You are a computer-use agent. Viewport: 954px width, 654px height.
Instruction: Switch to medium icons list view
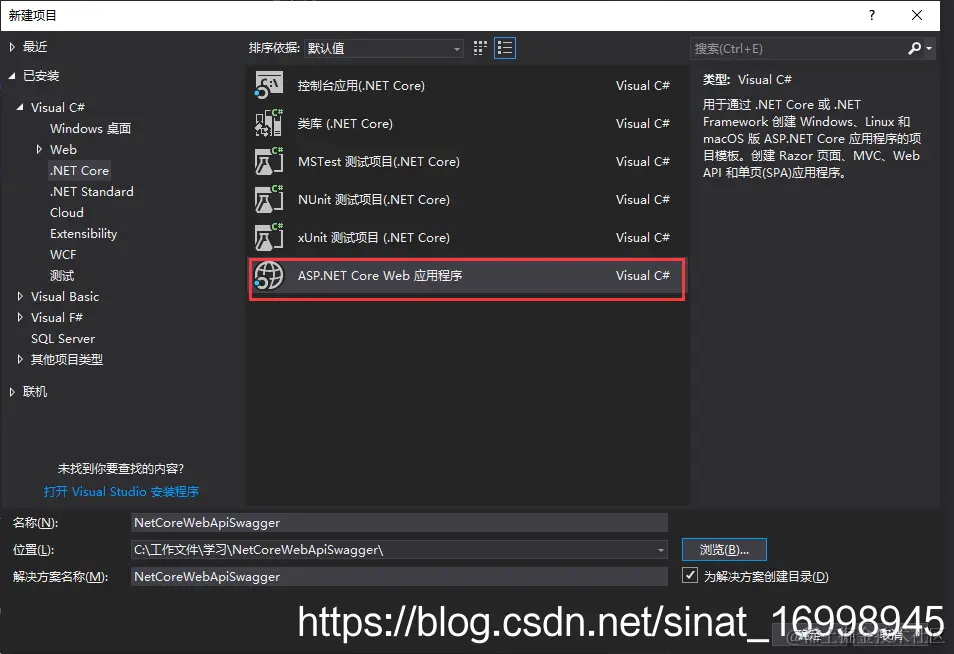pyautogui.click(x=505, y=48)
